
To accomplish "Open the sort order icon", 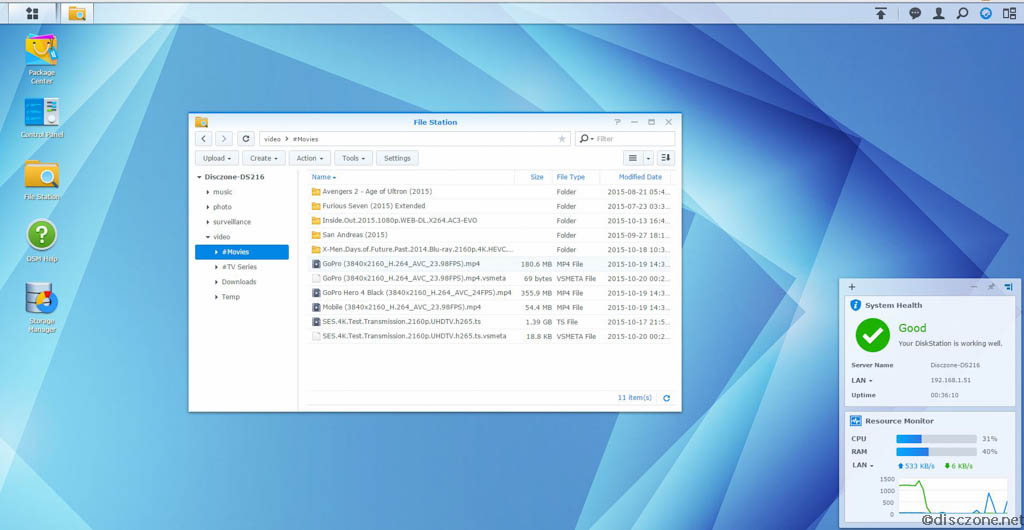I will click(665, 158).
